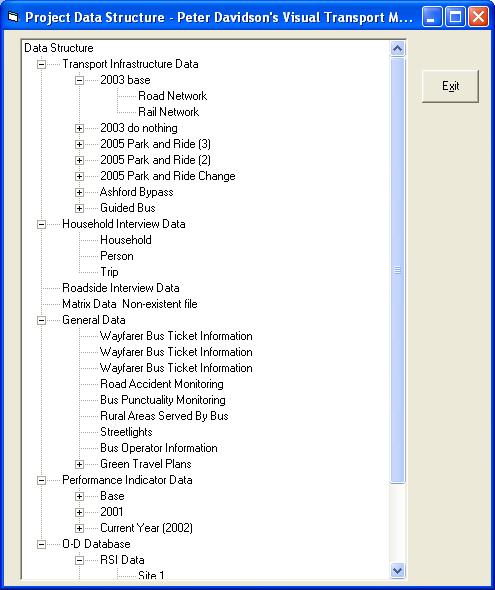Select Rural Areas Served By Bus item
The image size is (495, 590).
point(164,416)
